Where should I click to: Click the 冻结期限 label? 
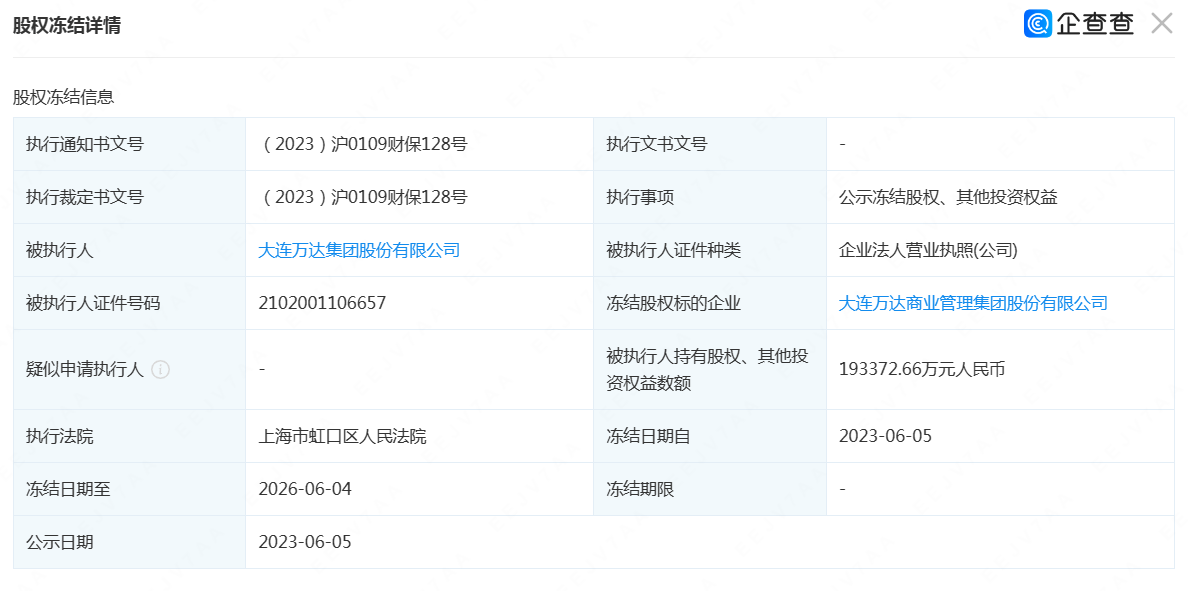(x=639, y=489)
